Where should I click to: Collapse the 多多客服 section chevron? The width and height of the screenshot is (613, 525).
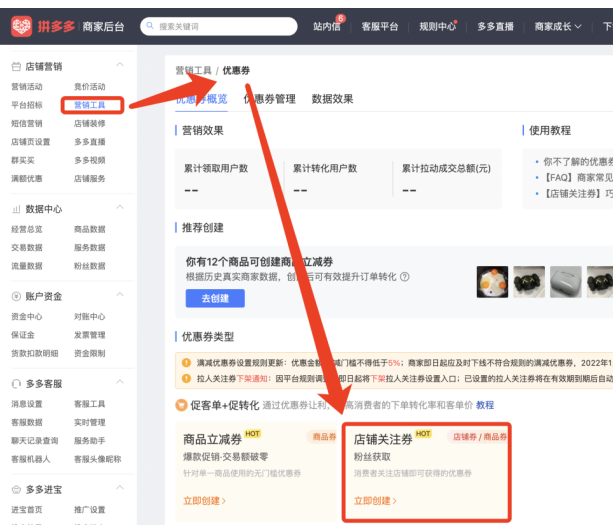(120, 382)
